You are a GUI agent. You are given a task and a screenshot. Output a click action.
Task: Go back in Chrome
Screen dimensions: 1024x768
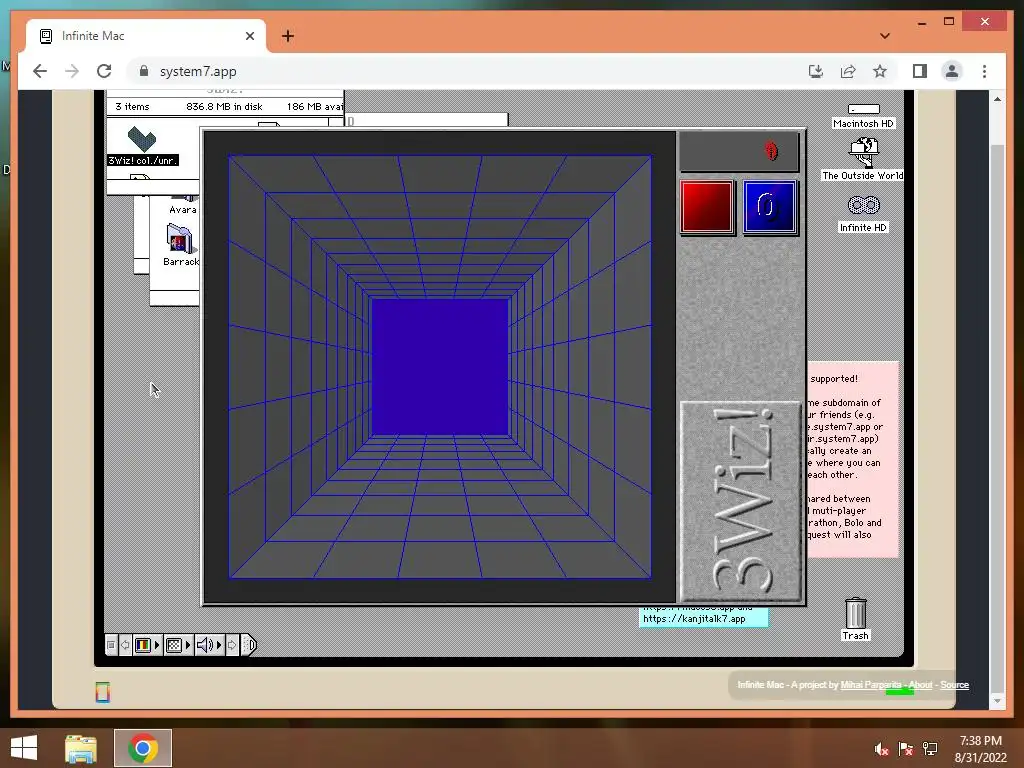(40, 71)
